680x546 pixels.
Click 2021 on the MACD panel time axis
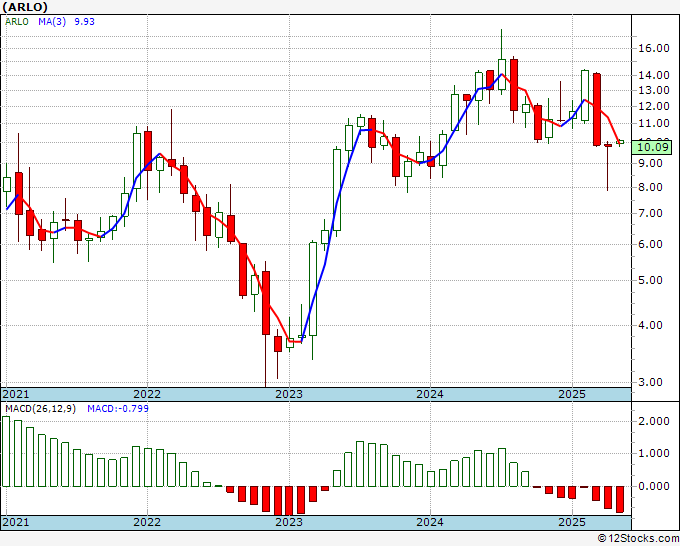click(16, 522)
